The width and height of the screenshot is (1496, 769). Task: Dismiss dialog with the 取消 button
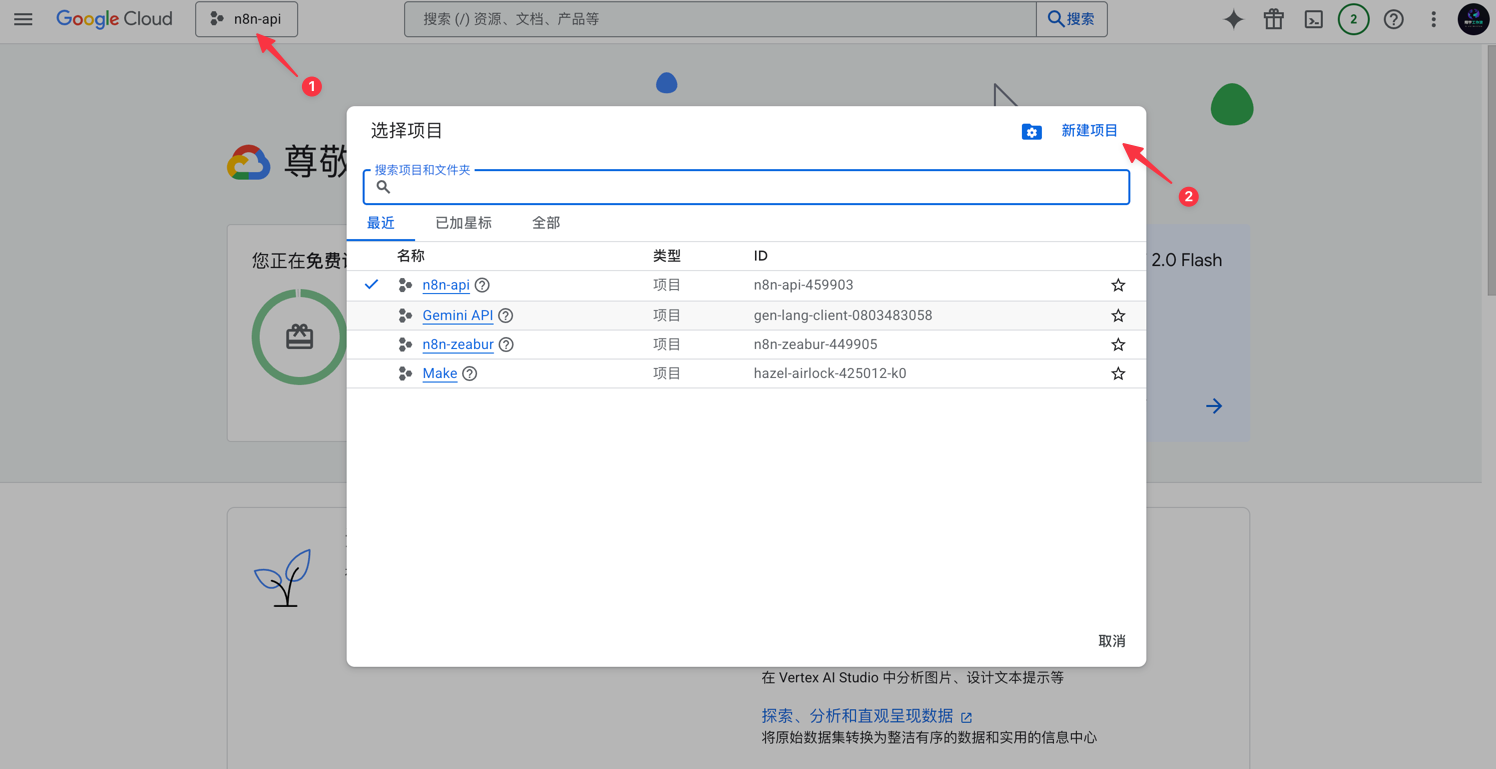tap(1112, 641)
